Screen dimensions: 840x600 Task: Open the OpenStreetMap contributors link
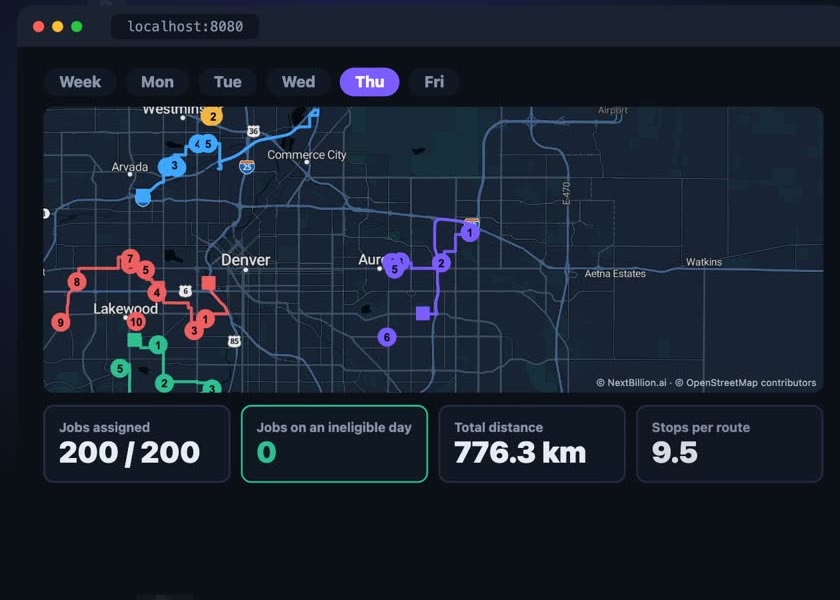click(x=746, y=382)
